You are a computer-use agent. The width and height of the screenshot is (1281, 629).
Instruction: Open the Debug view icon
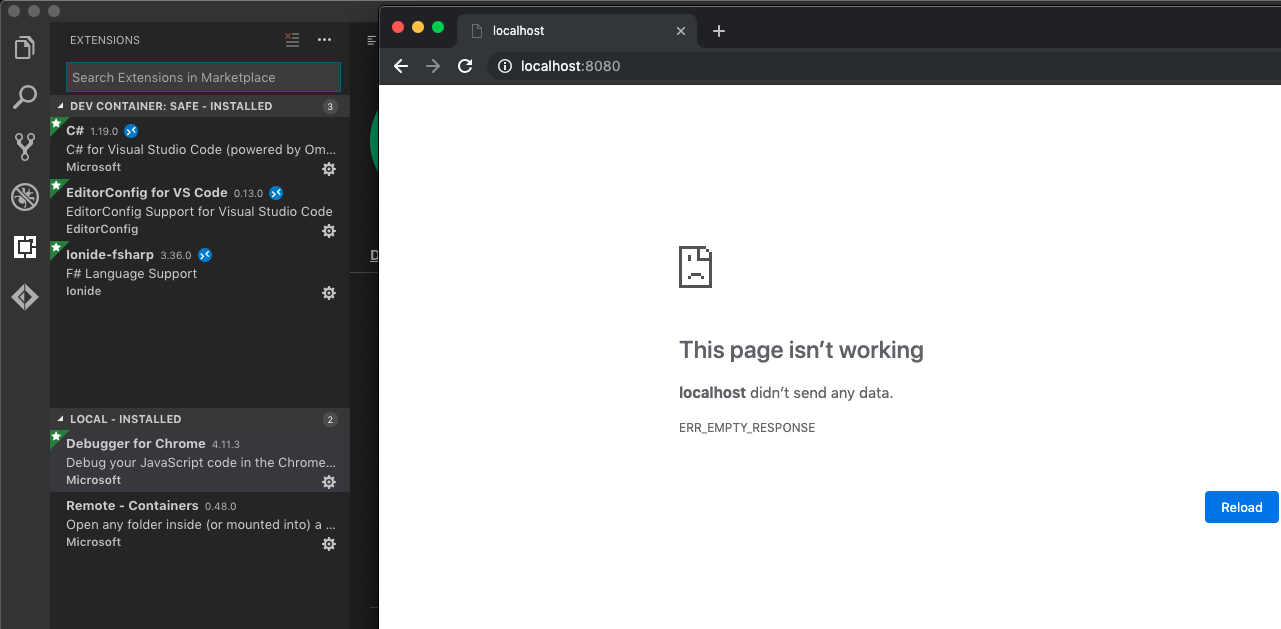coord(25,197)
